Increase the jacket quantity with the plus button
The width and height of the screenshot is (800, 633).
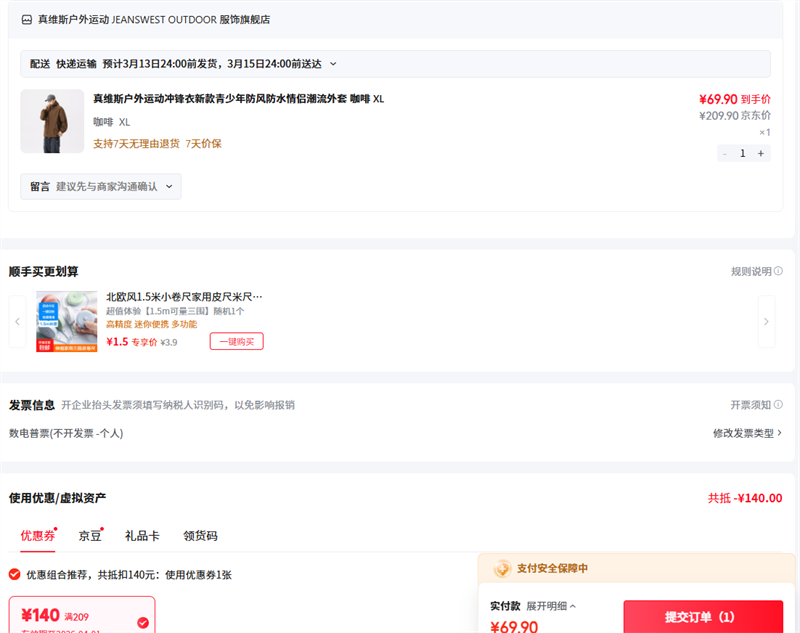coord(761,154)
